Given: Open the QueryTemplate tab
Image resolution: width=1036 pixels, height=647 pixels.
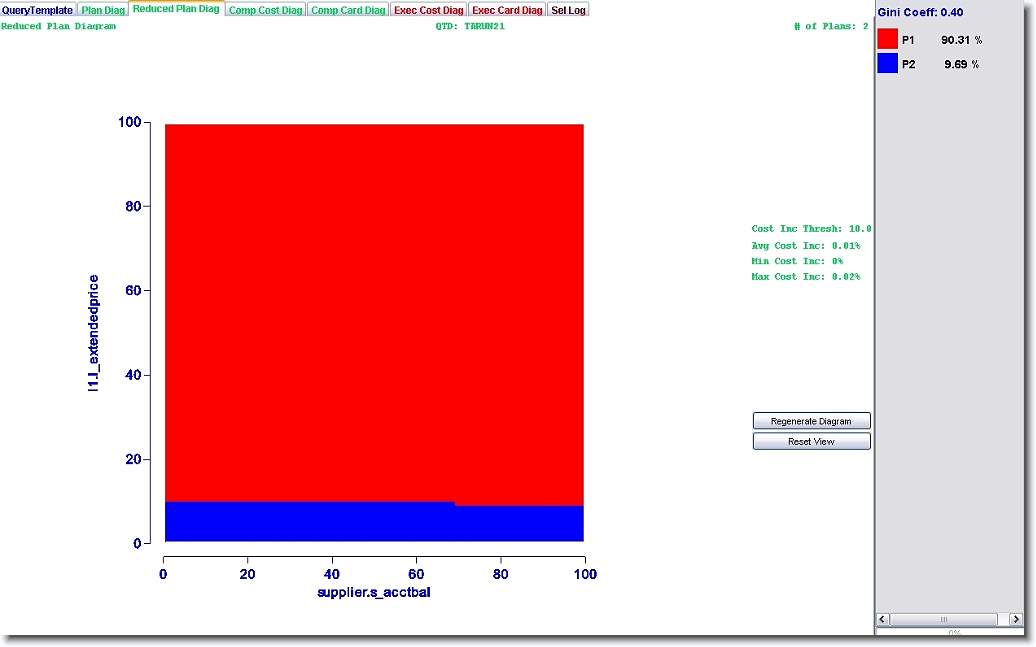Looking at the screenshot, I should [x=38, y=10].
